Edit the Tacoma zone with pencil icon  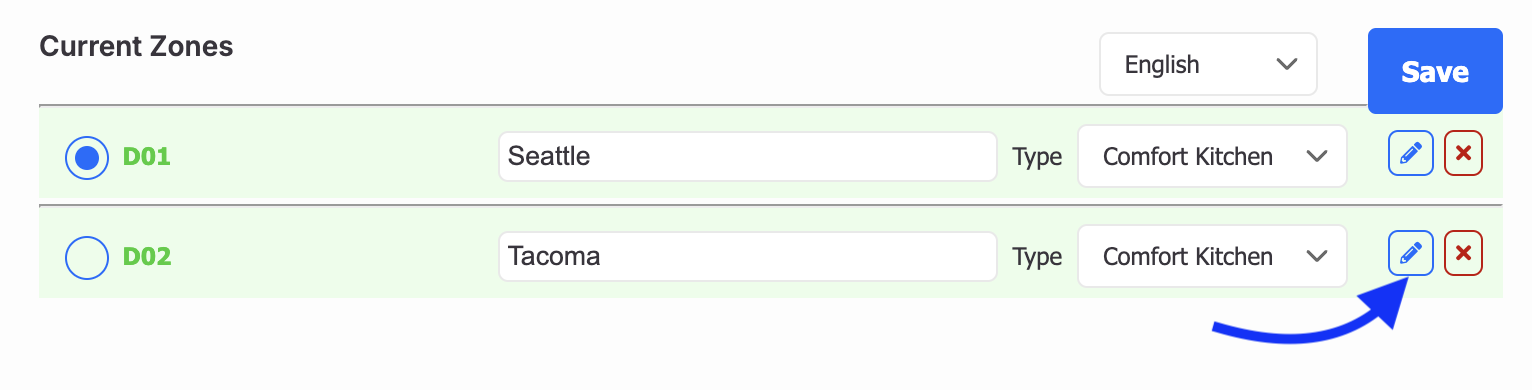point(1411,253)
